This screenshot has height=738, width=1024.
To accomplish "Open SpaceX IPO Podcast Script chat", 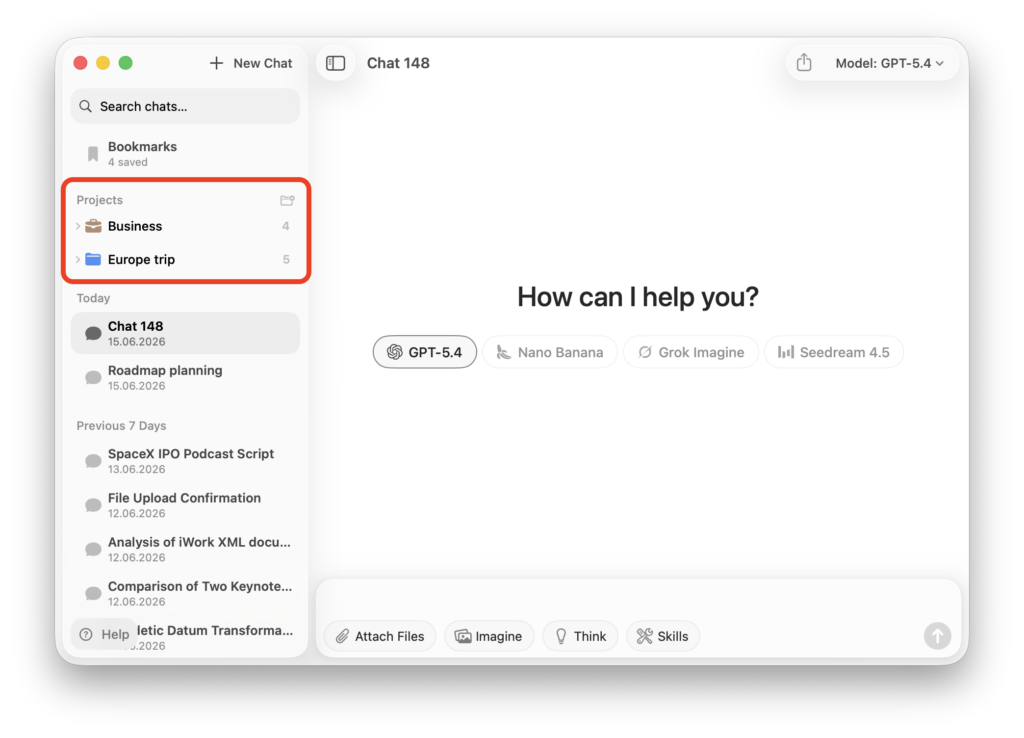I will [185, 461].
